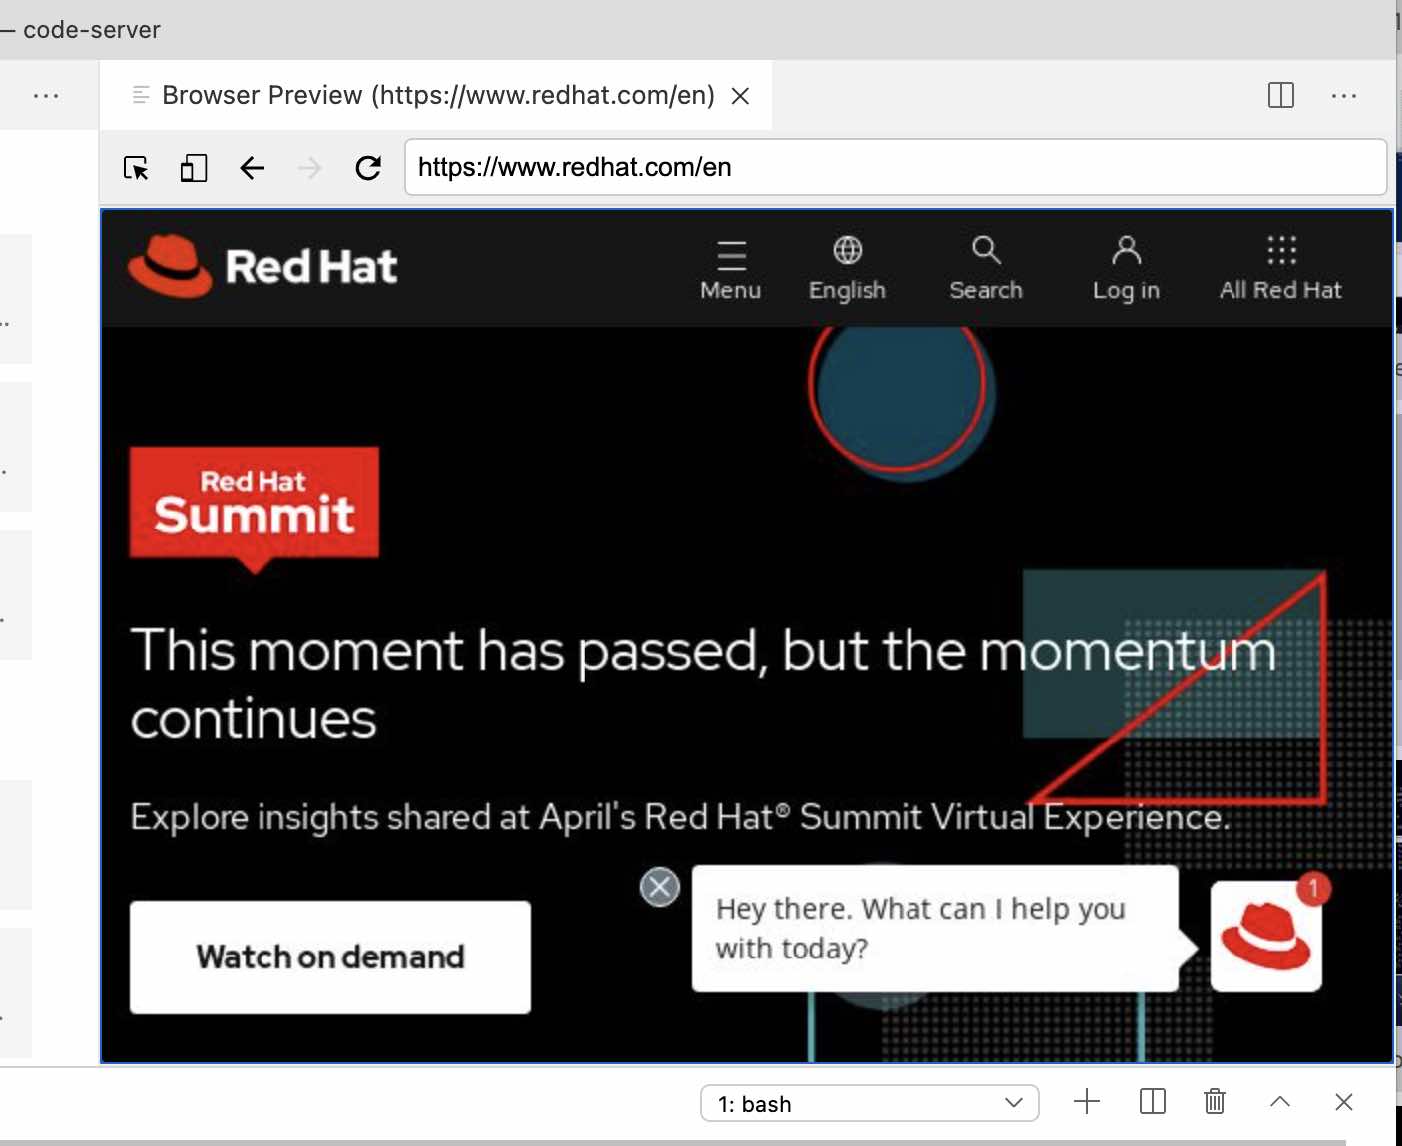The image size is (1402, 1146).
Task: Open the Menu on the Red Hat page
Action: pyautogui.click(x=731, y=265)
